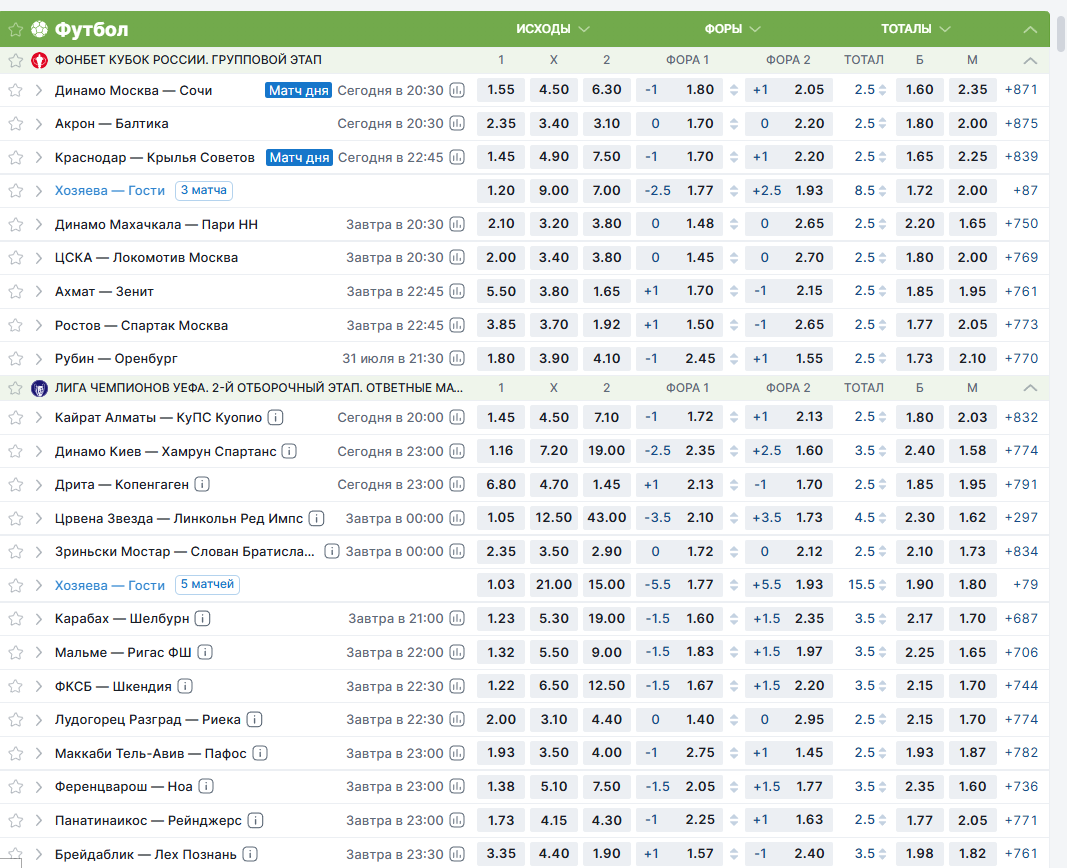Change handicap line for Ференцварош — Ноа
Viewport: 1067px width, 868px height.
click(734, 786)
